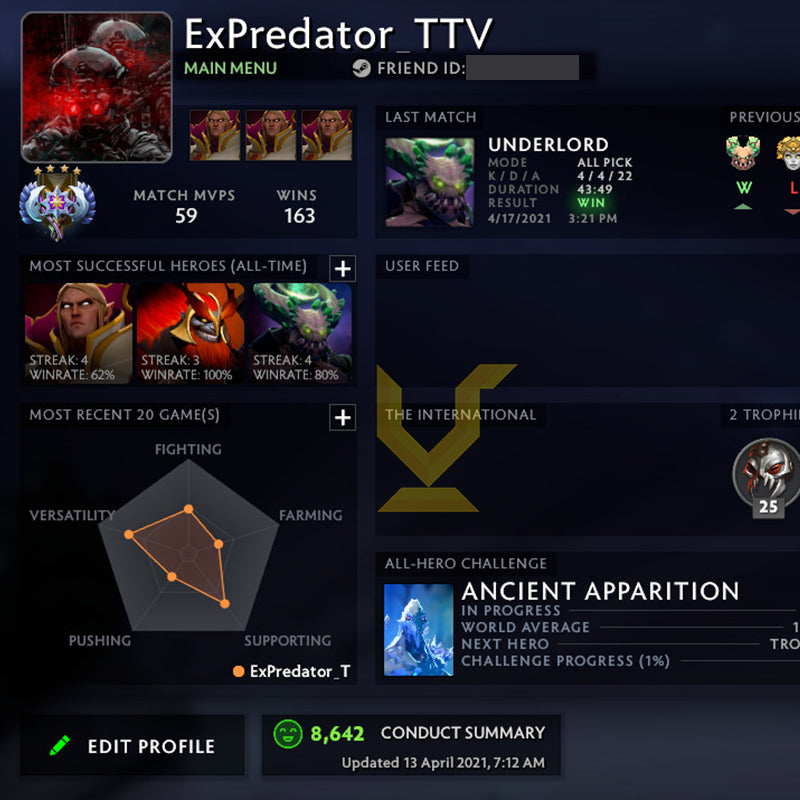This screenshot has width=800, height=800.
Task: Click the green pencil edit icon
Action: tap(60, 745)
